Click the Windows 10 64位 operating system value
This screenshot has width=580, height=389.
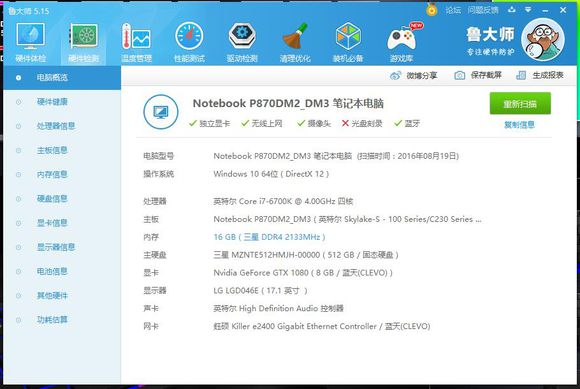click(x=271, y=174)
